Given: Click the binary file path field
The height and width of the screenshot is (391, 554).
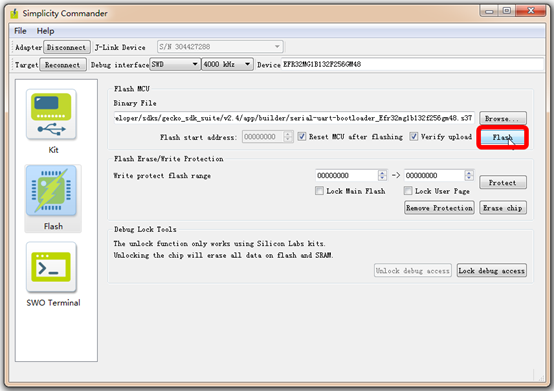Looking at the screenshot, I should [x=294, y=118].
